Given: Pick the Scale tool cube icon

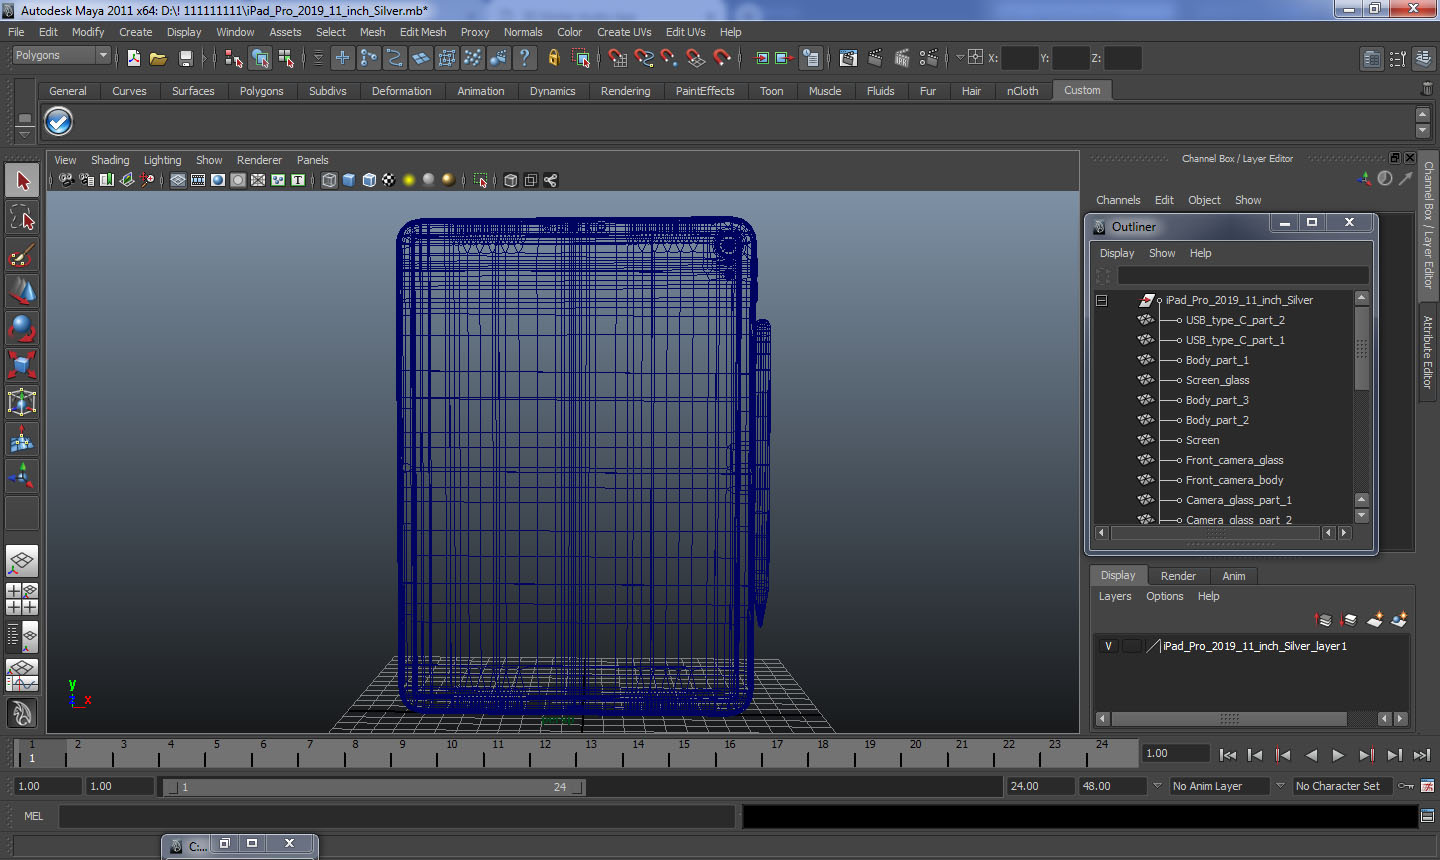Looking at the screenshot, I should (22, 365).
